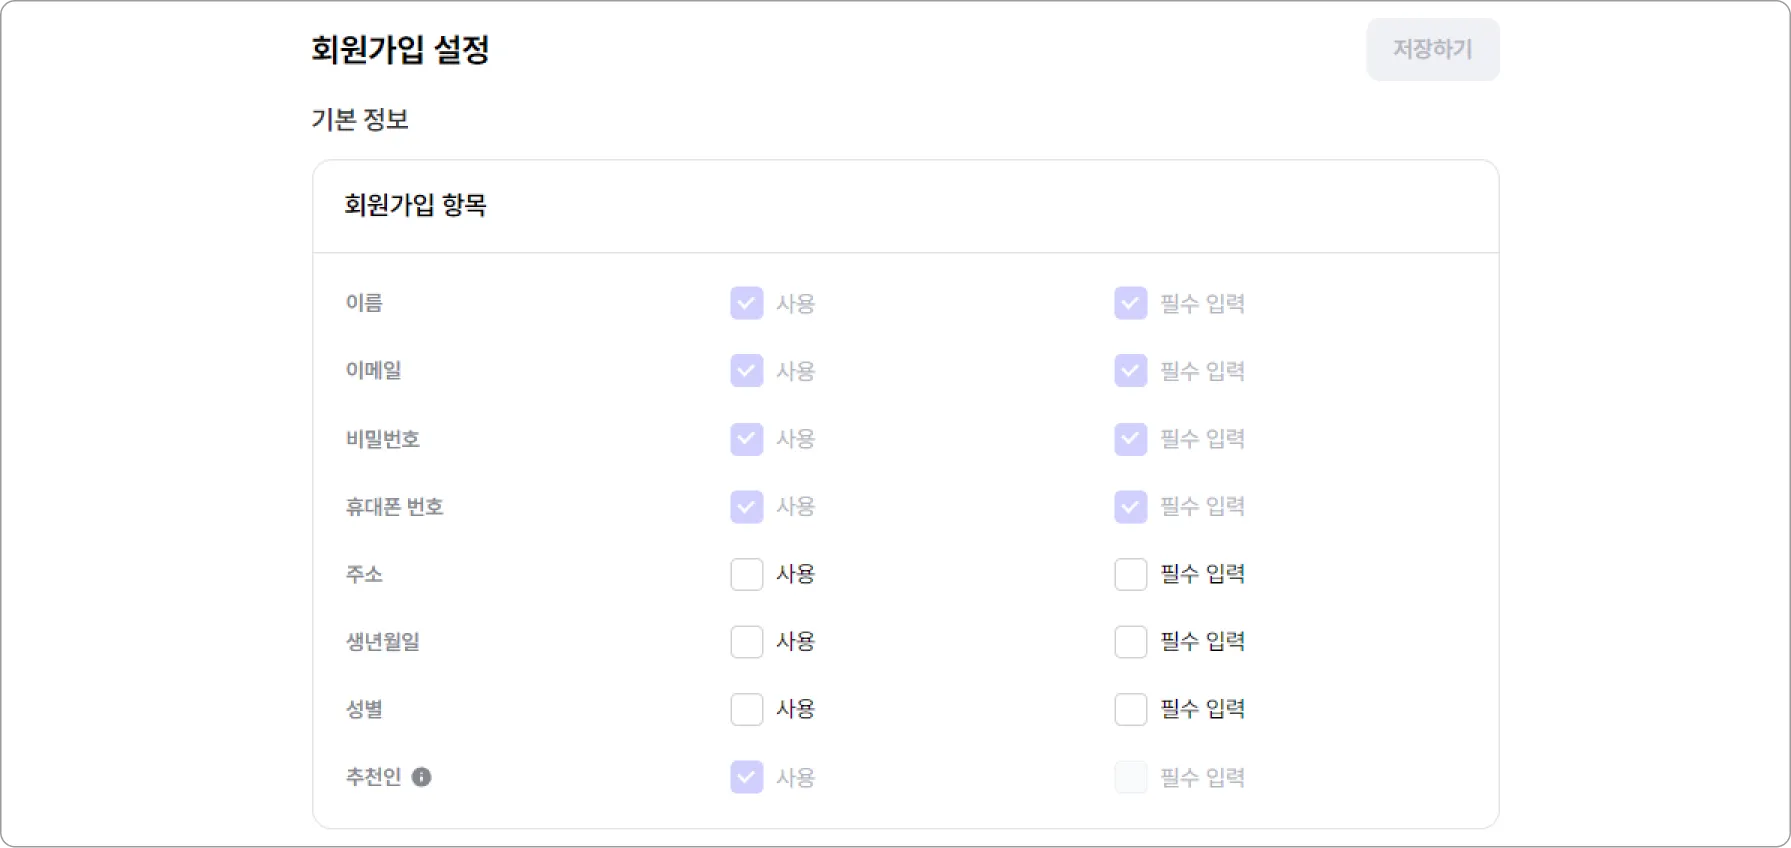Enable 사용 checkbox for 주소
Screen dimensions: 1791x848
747,574
